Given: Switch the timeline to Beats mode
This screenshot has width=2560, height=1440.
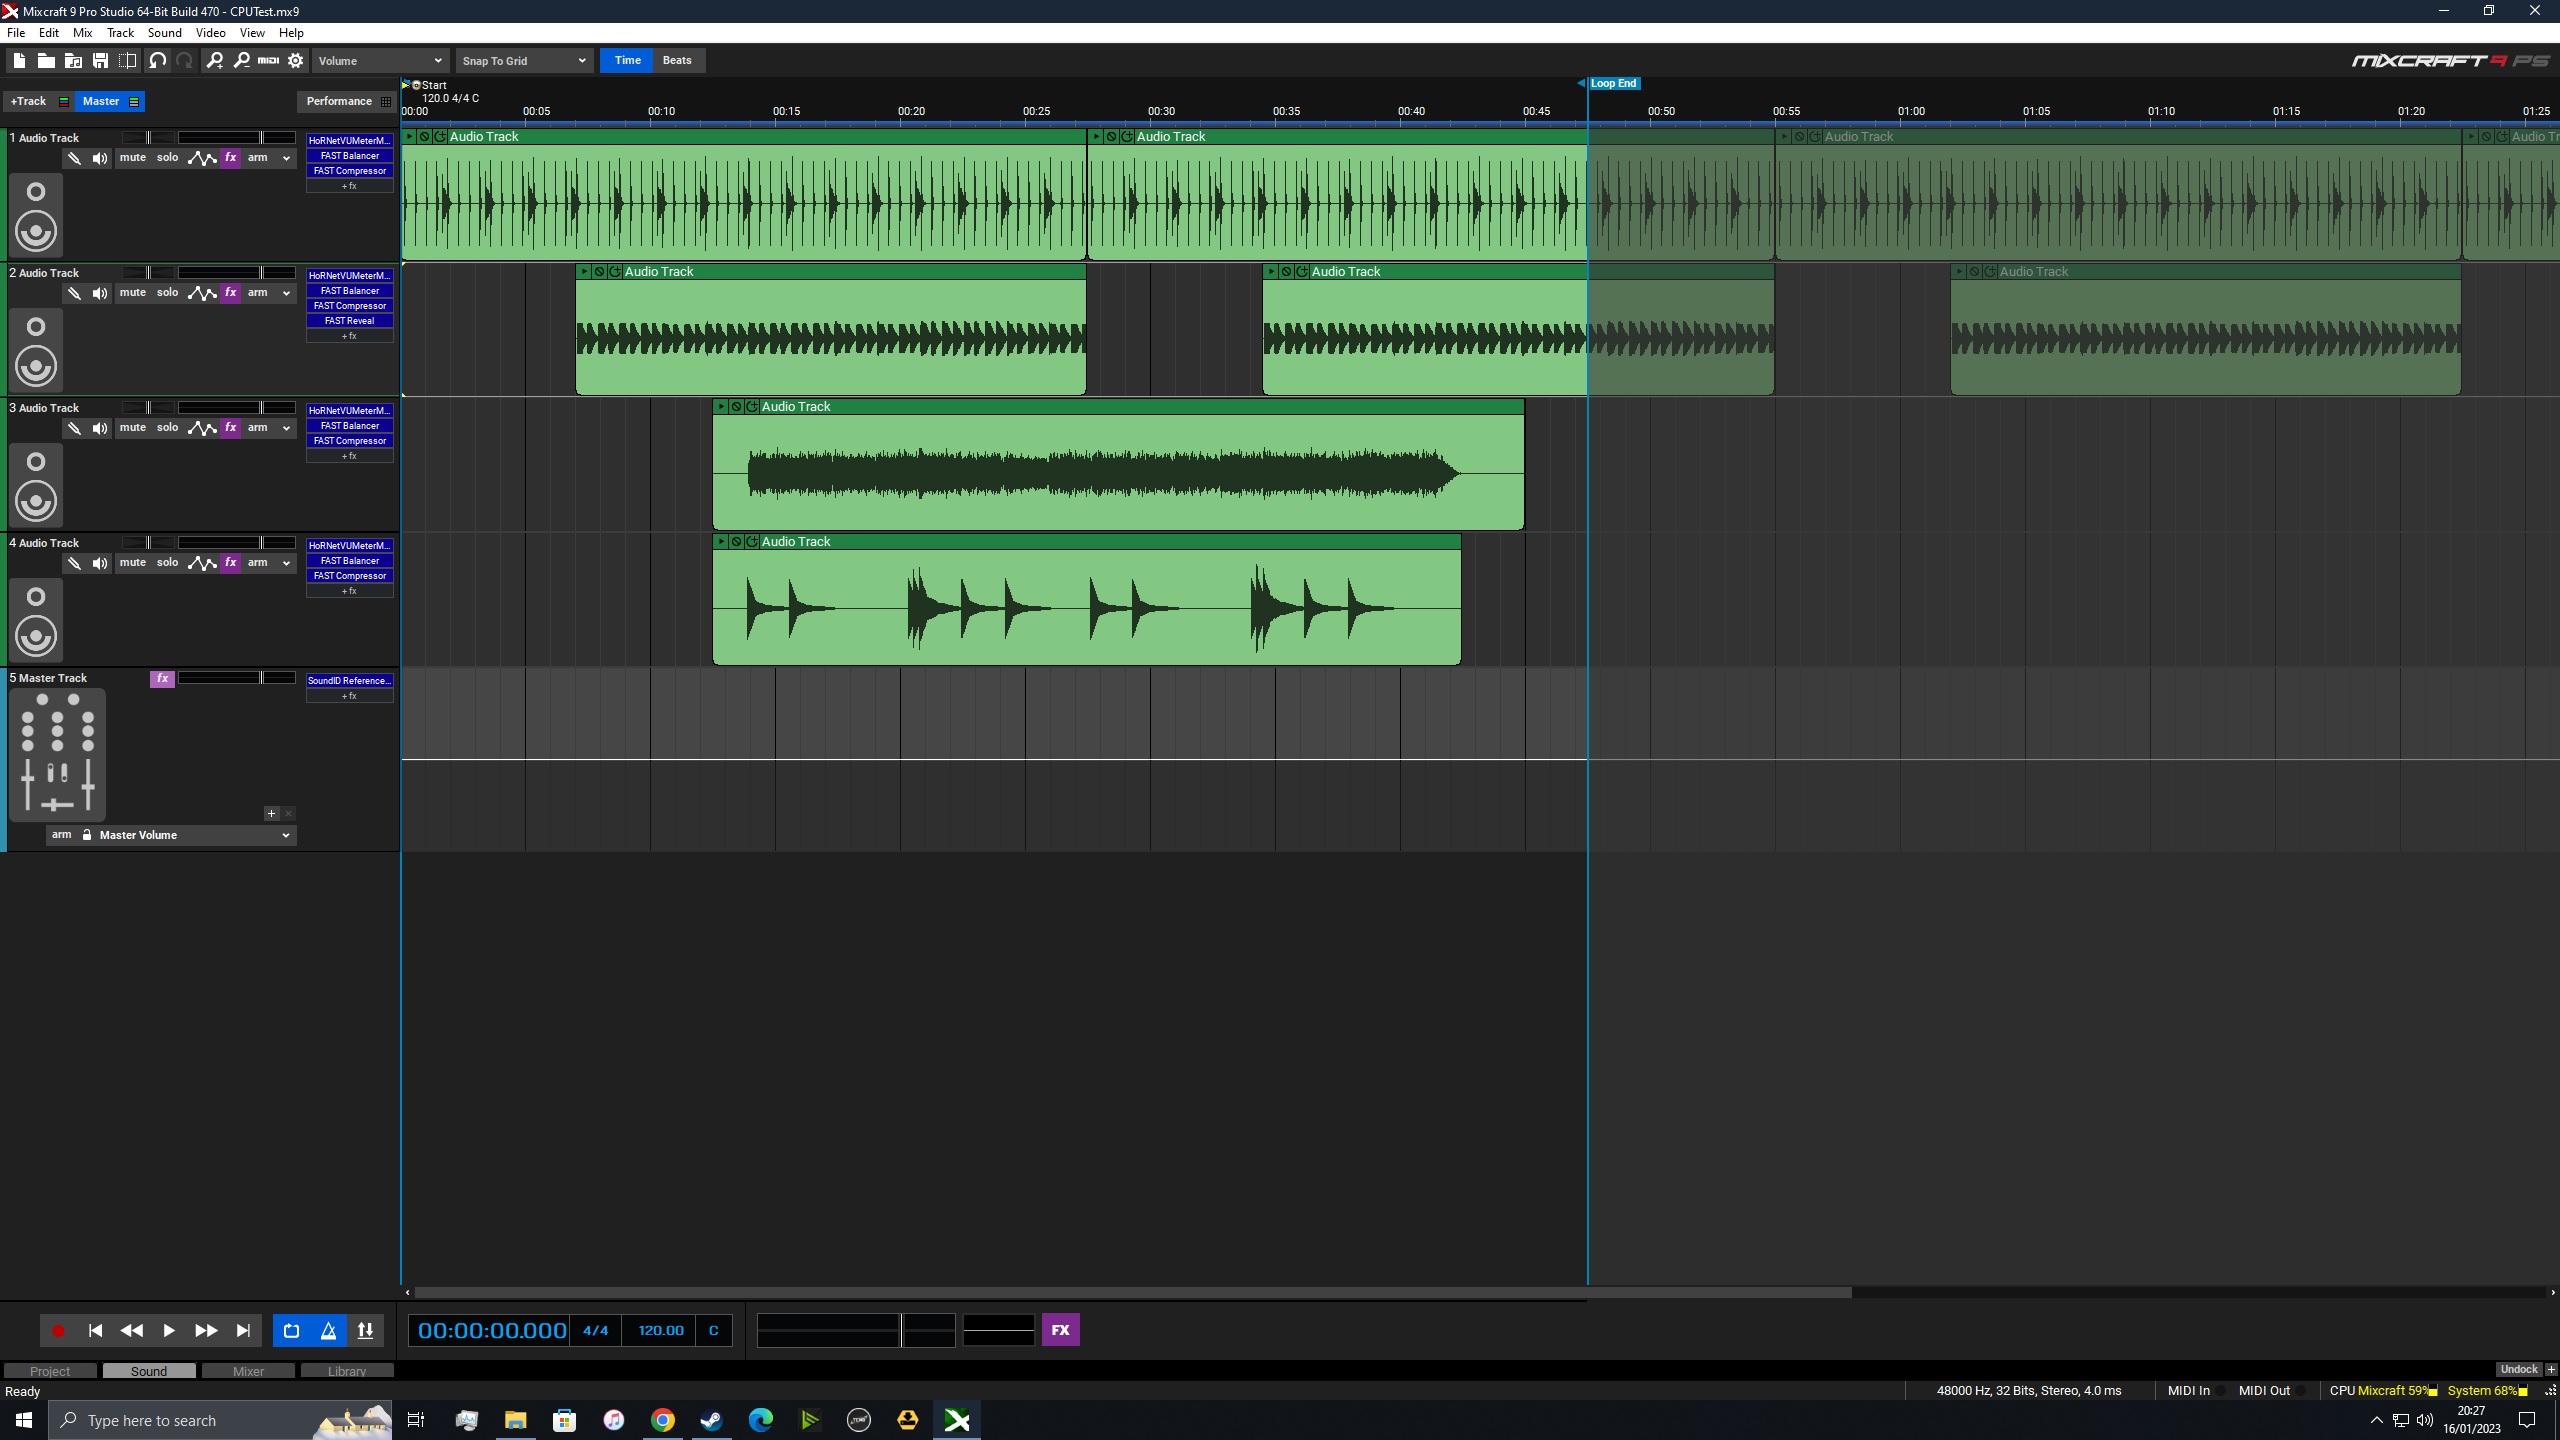Looking at the screenshot, I should coord(677,61).
